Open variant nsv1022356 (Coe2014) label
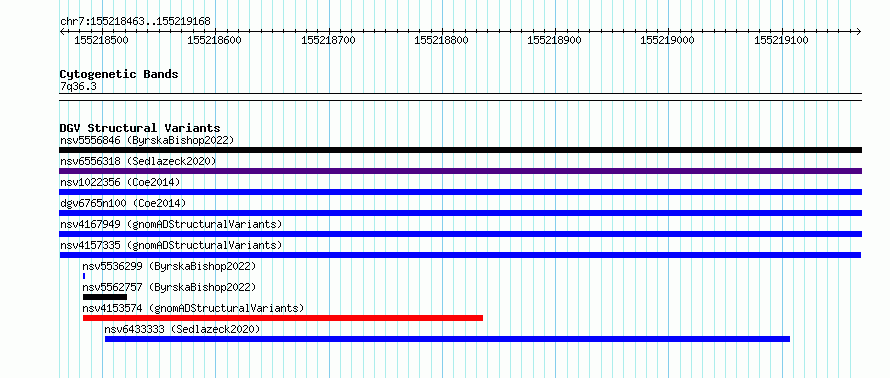890x378 pixels. pyautogui.click(x=120, y=182)
